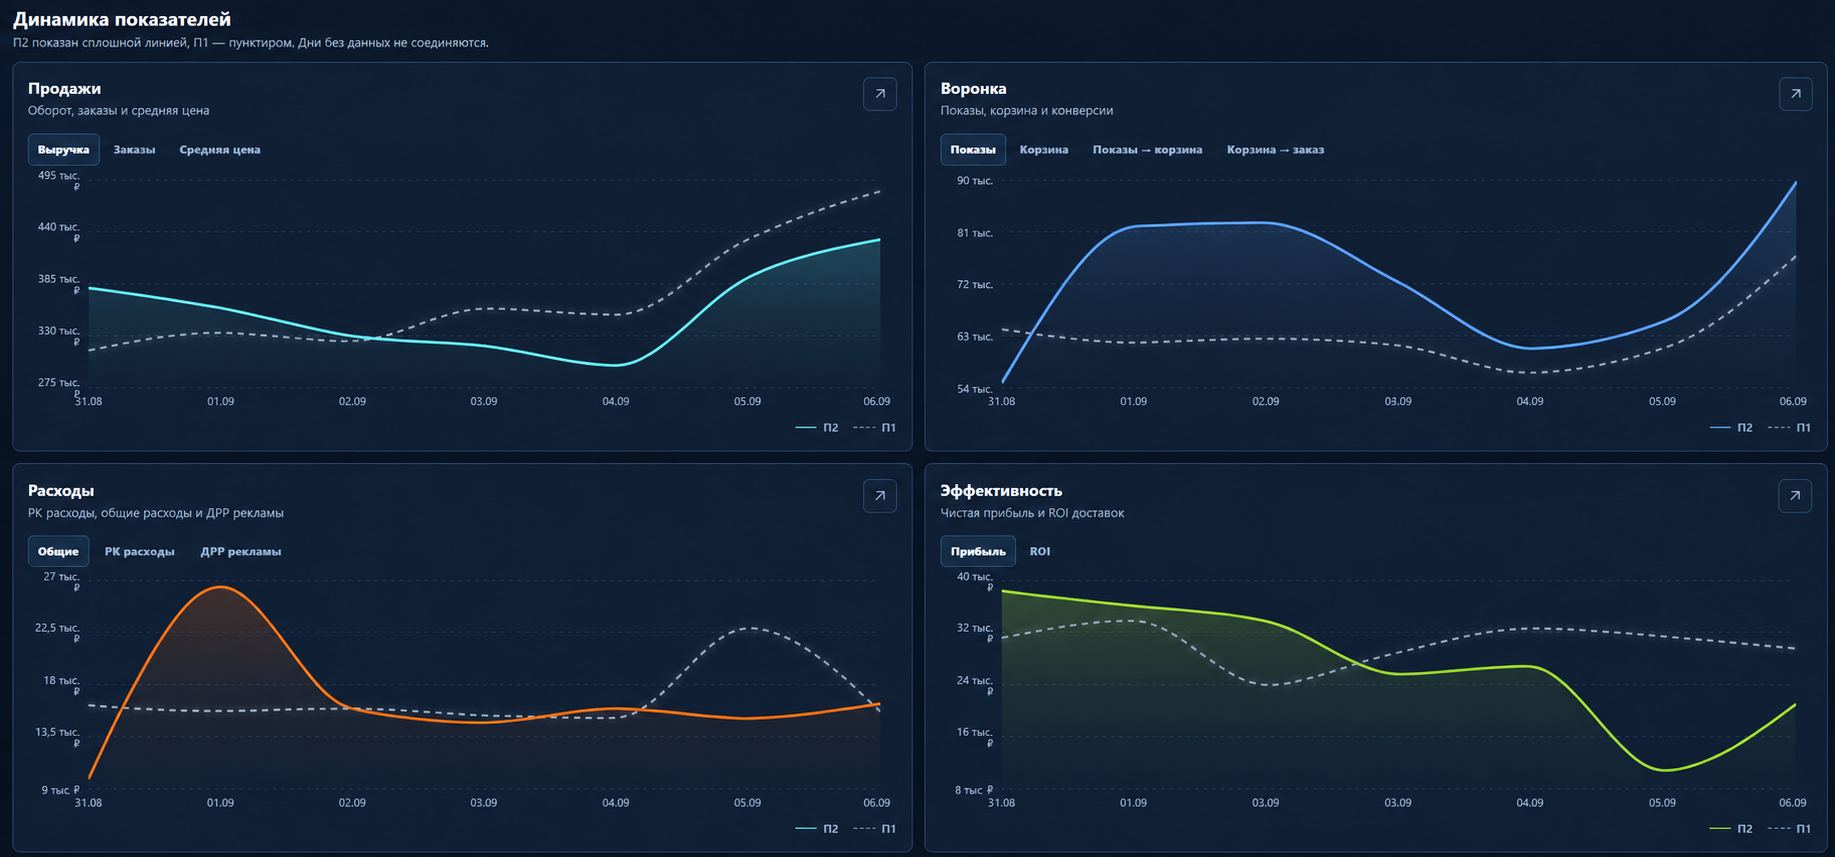Toggle the П1 legend in Расходы chart
The height and width of the screenshot is (857, 1835).
(875, 828)
